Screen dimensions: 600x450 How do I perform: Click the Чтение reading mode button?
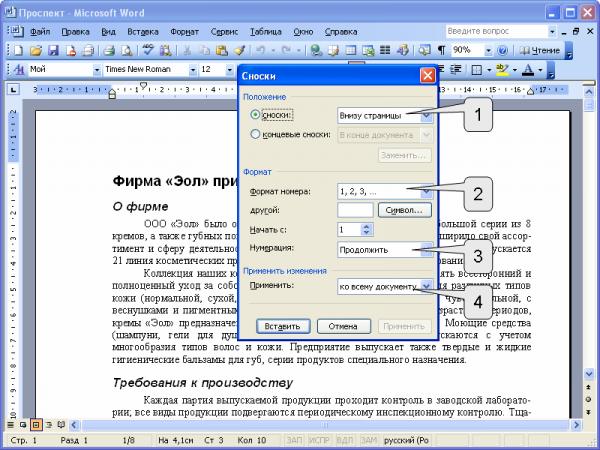[540, 51]
